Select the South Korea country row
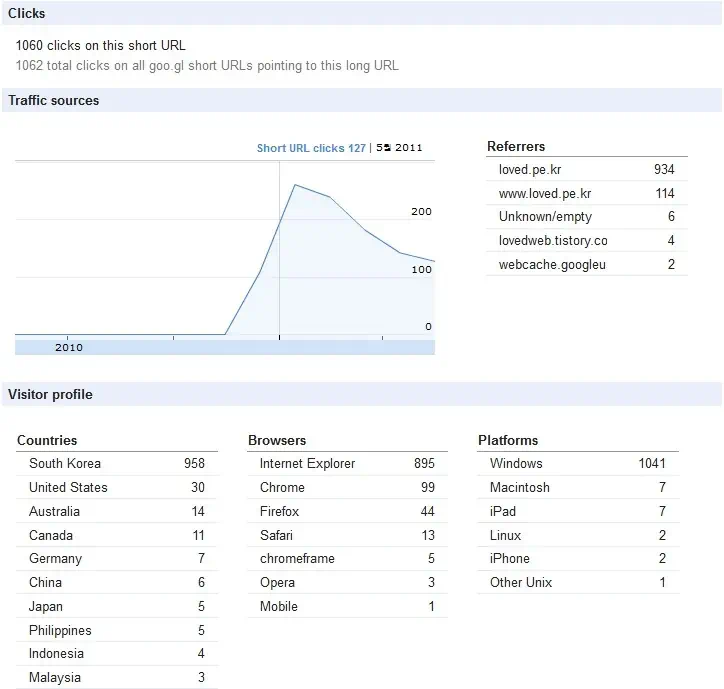The height and width of the screenshot is (689, 724). (117, 464)
